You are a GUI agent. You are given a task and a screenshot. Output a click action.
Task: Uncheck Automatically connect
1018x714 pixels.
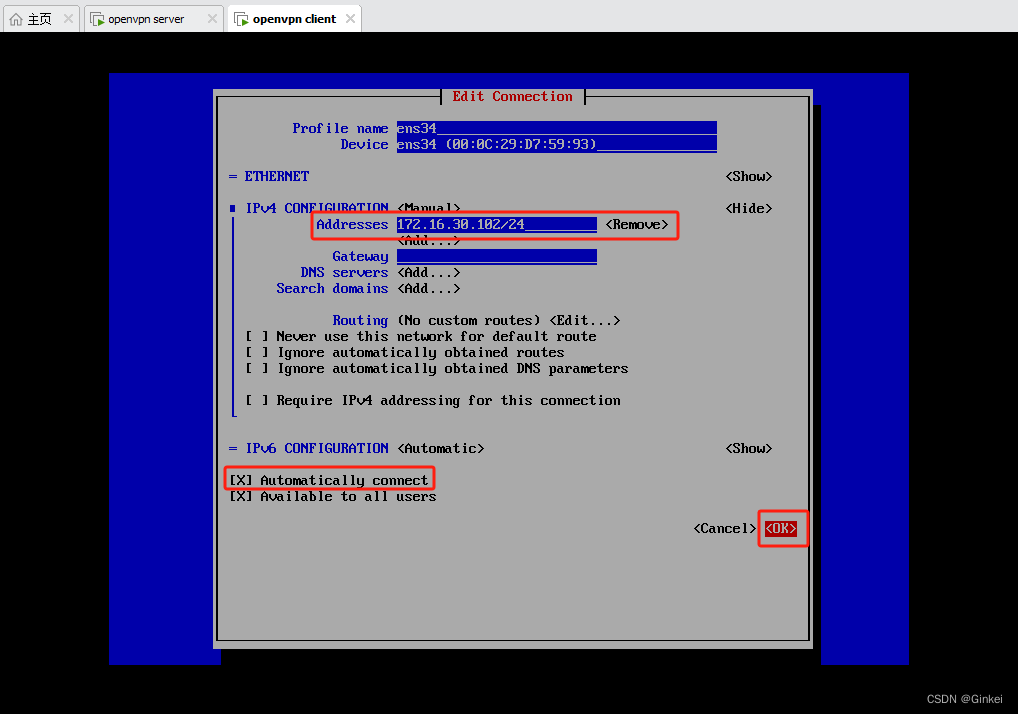click(x=241, y=480)
